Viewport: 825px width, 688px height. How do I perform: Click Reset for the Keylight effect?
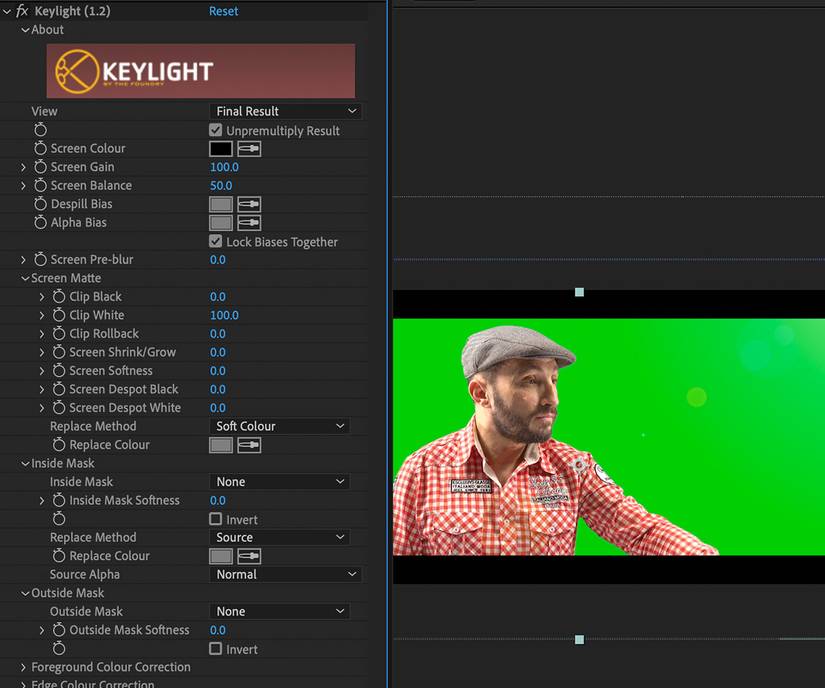(224, 11)
